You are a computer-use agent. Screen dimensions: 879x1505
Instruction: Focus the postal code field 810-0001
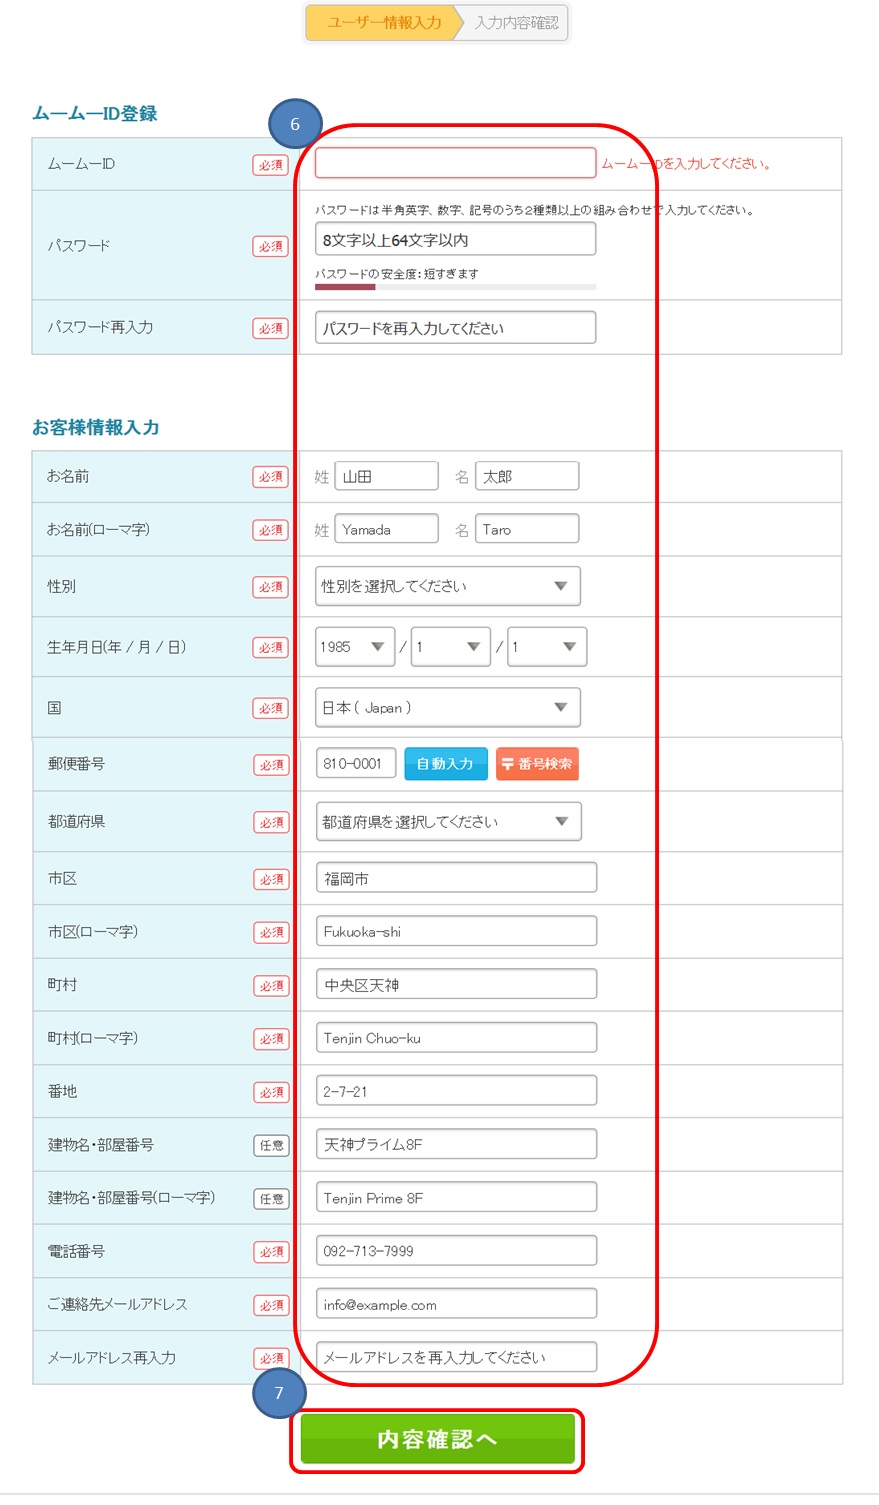pyautogui.click(x=356, y=764)
